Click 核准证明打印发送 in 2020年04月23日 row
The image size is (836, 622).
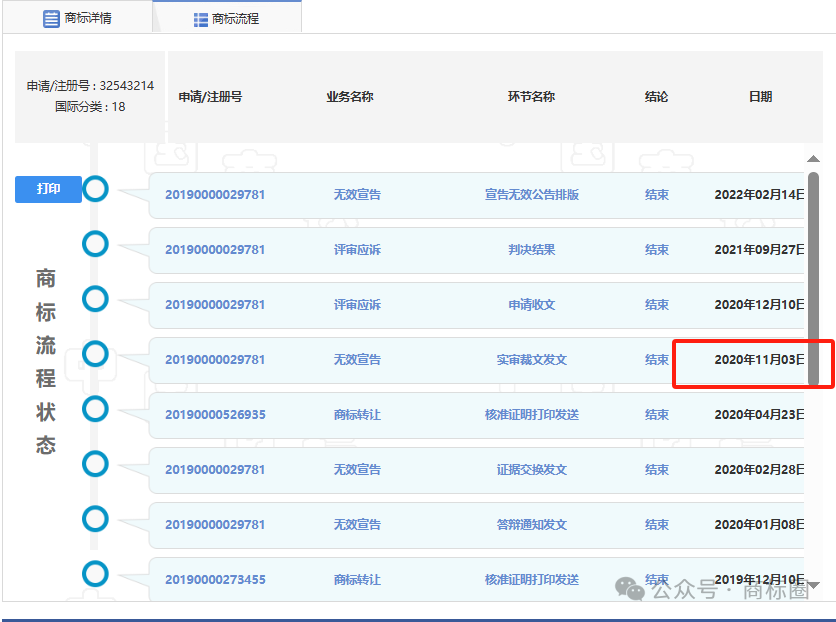pyautogui.click(x=532, y=414)
